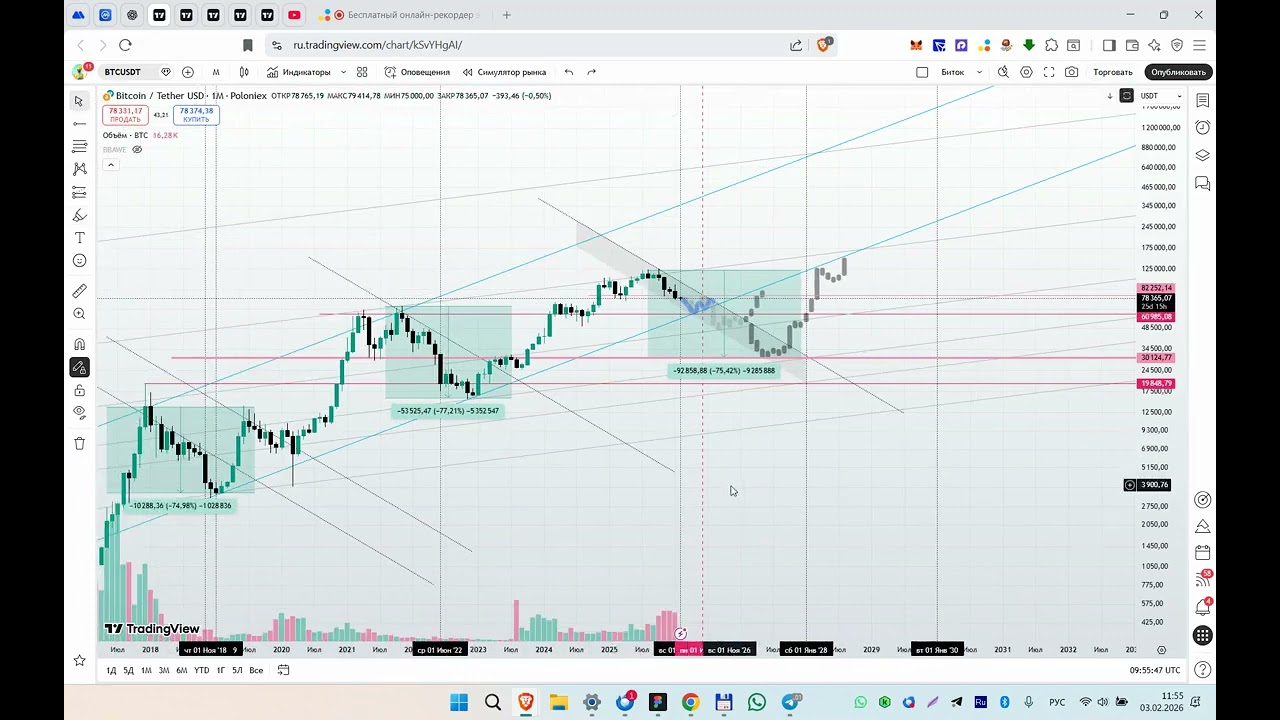This screenshot has height=720, width=1280.
Task: Toggle BBAWE indicator visibility eye
Action: (x=137, y=149)
